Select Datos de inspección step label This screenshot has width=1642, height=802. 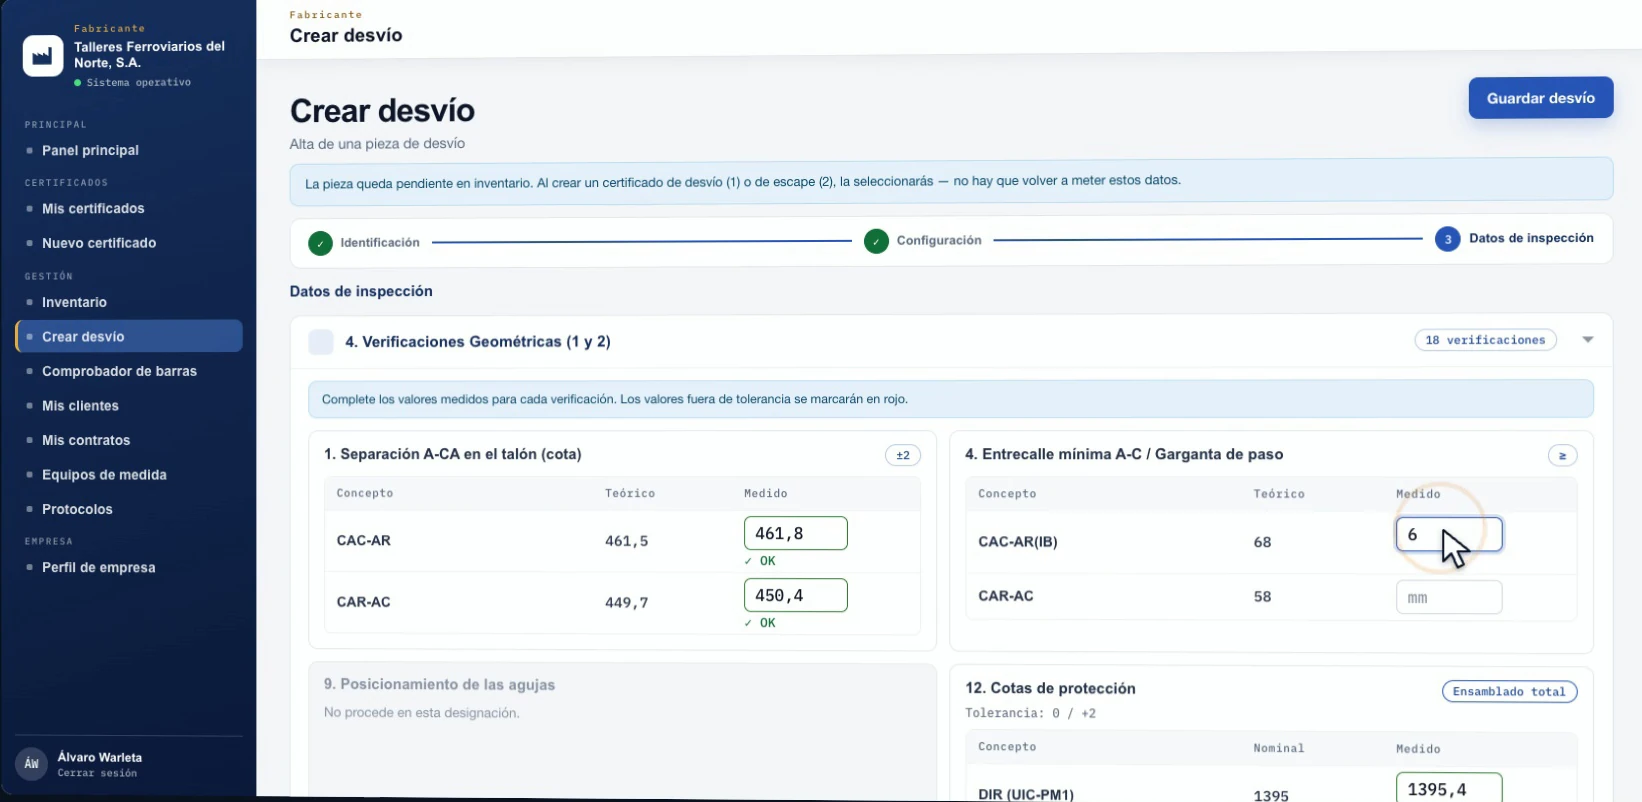tap(1531, 238)
